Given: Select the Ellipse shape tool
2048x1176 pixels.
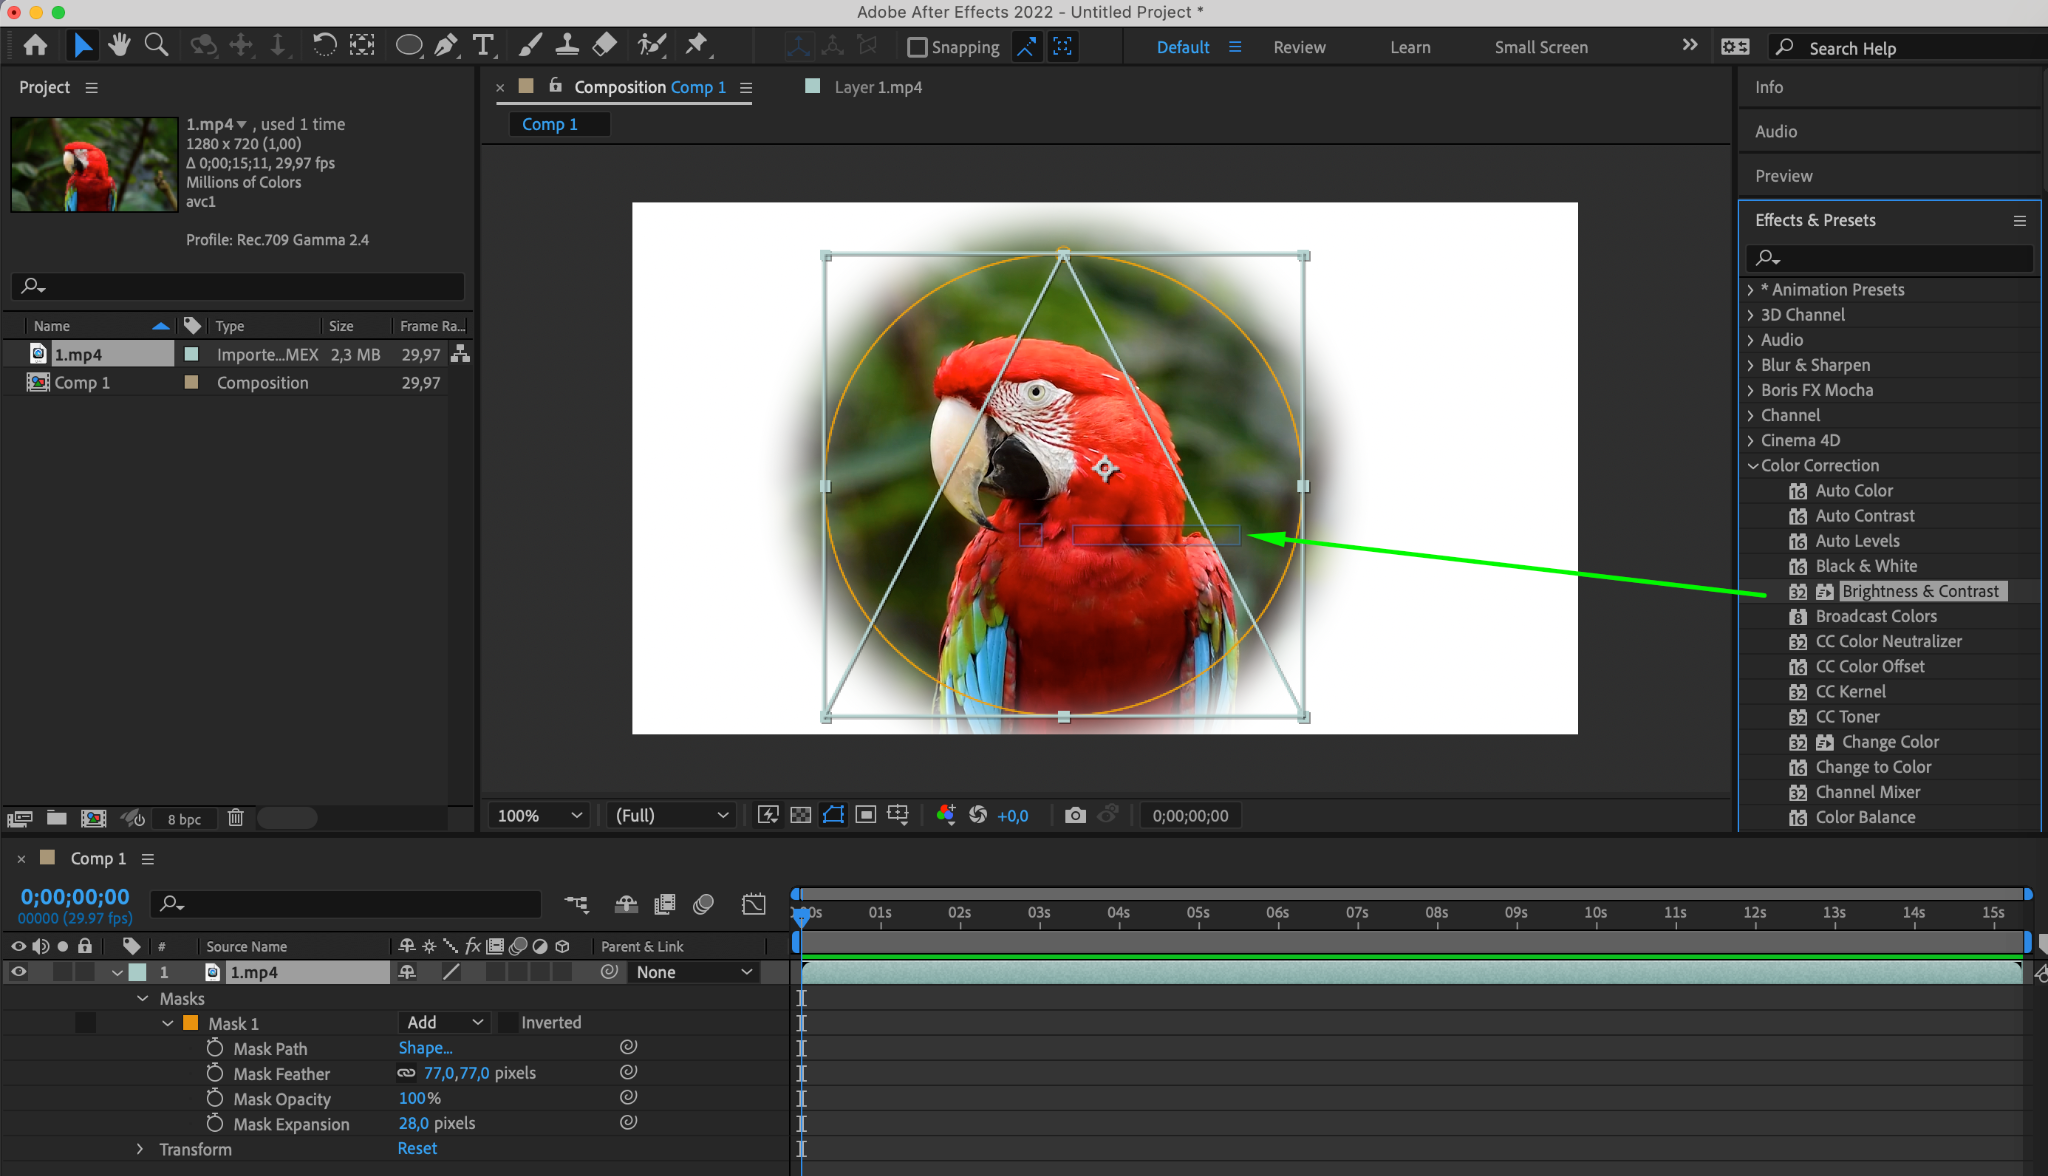Looking at the screenshot, I should point(408,45).
